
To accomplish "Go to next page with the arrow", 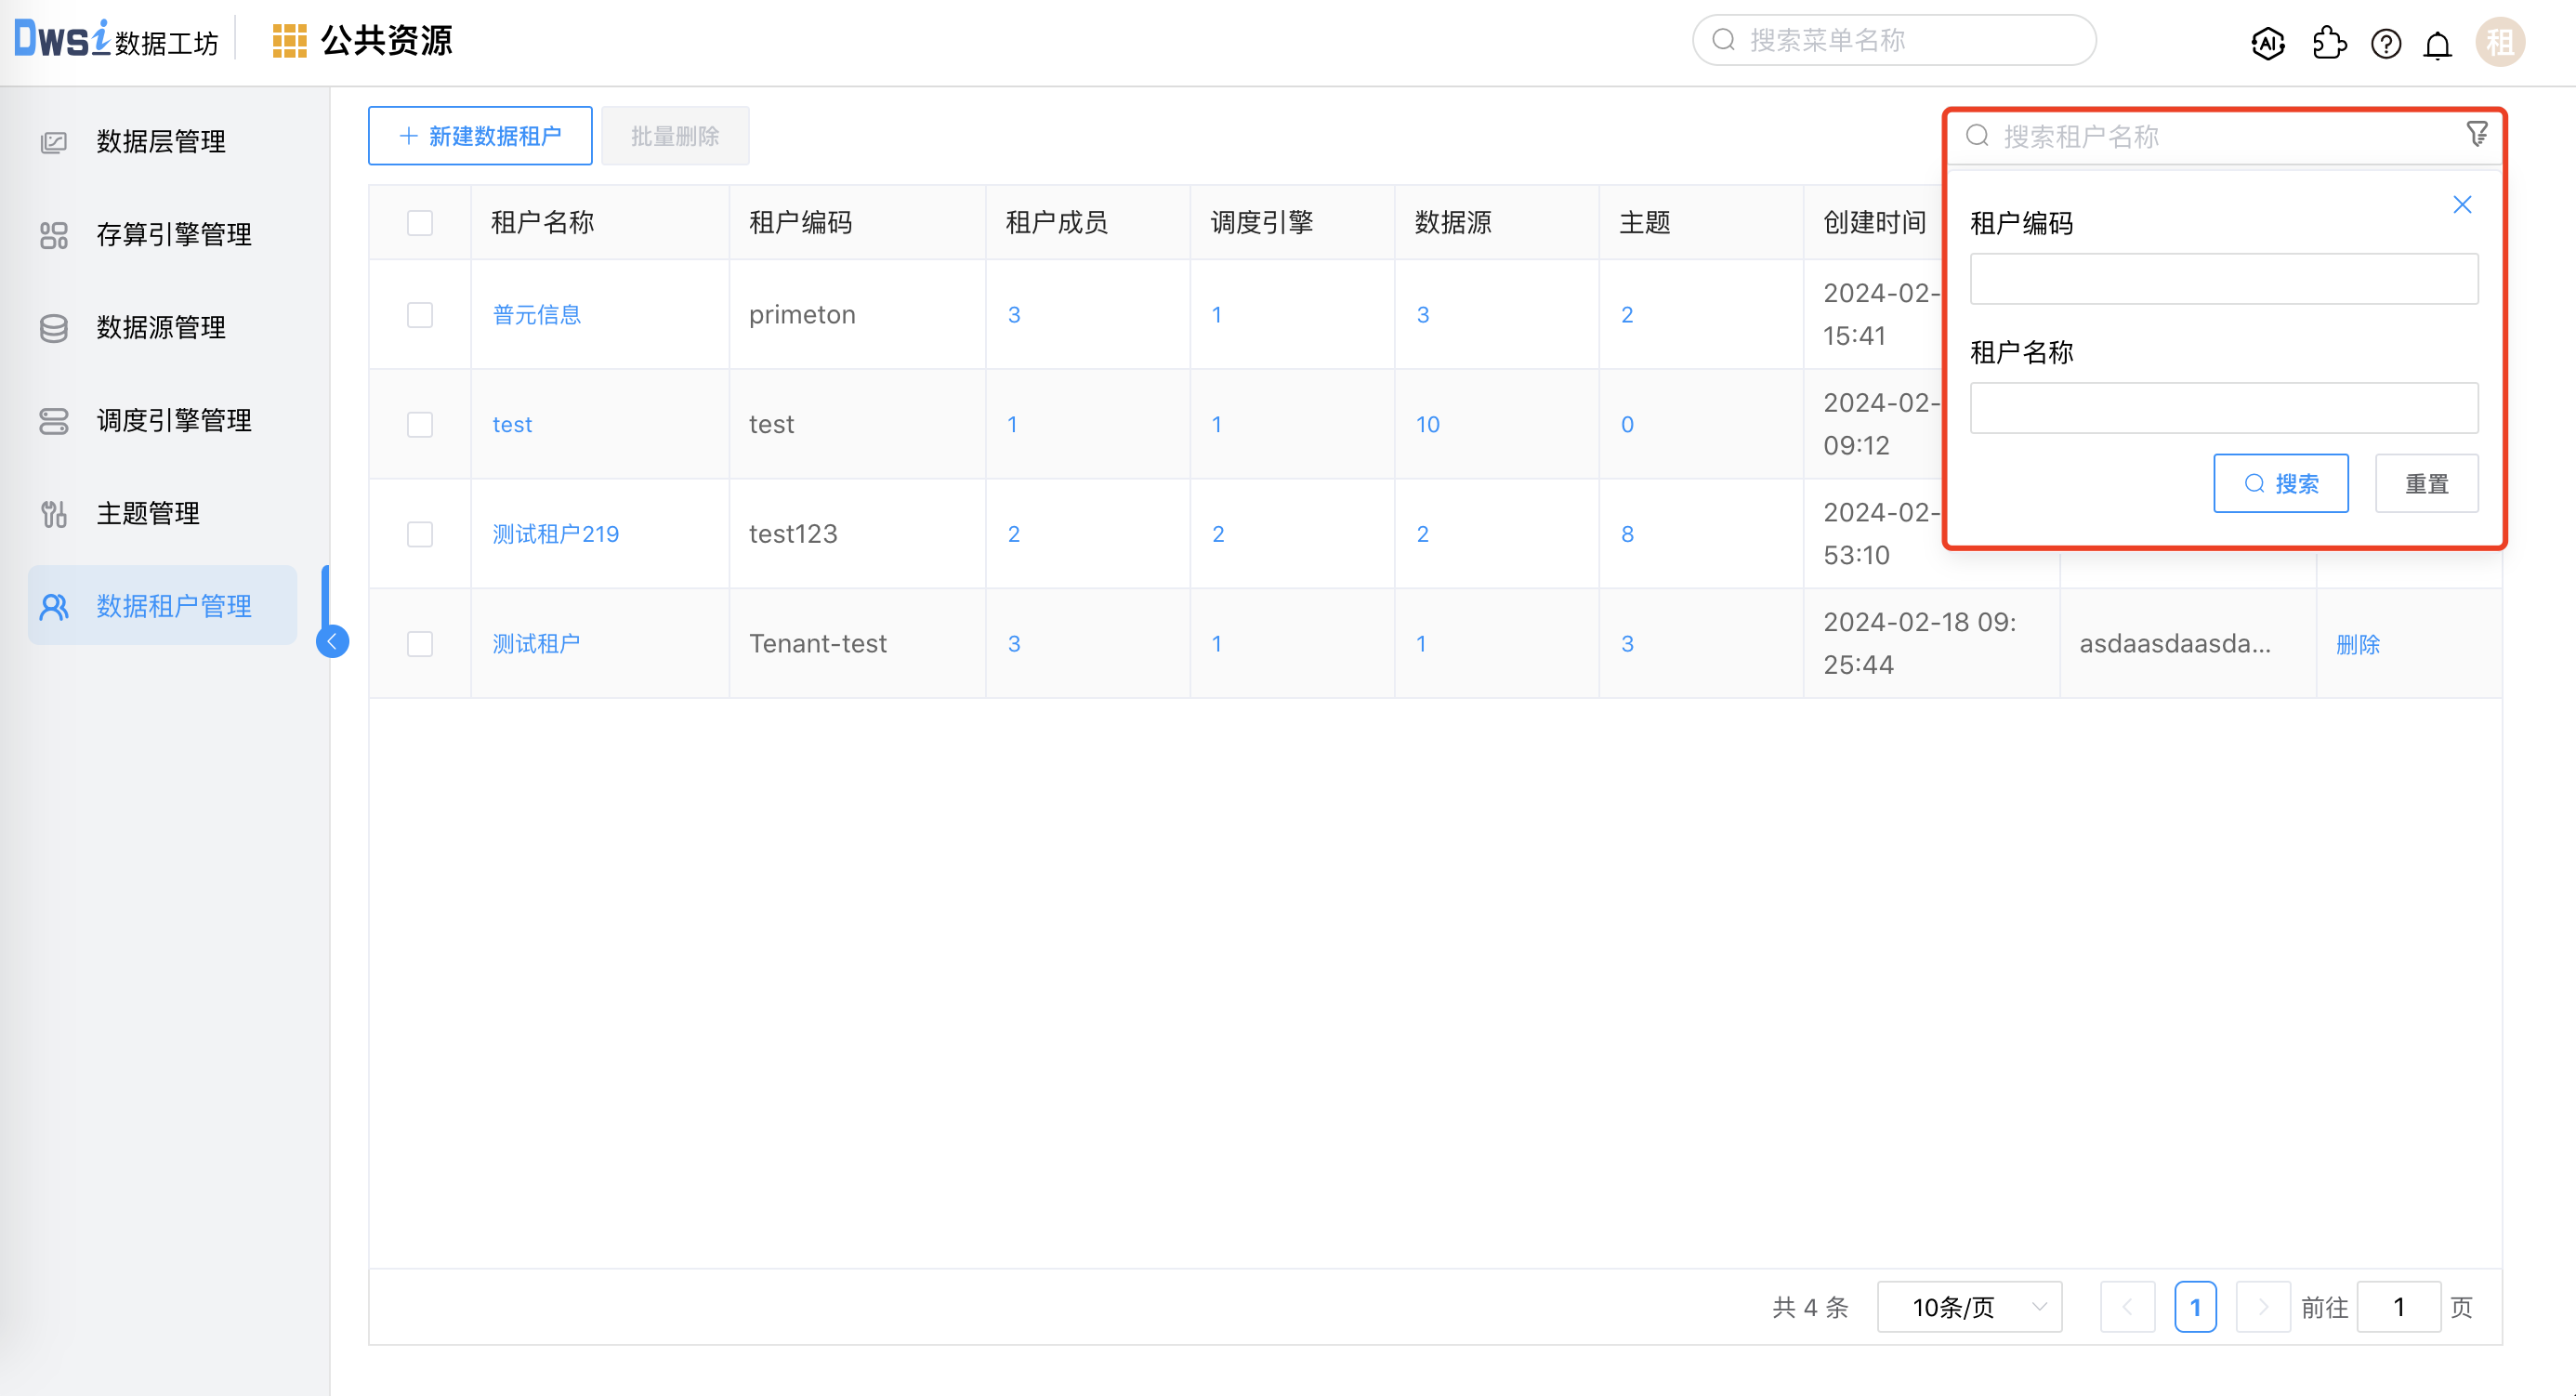I will (2262, 1307).
